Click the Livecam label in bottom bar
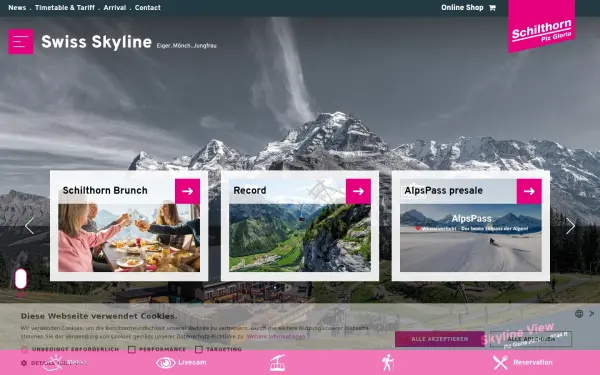 tap(192, 362)
